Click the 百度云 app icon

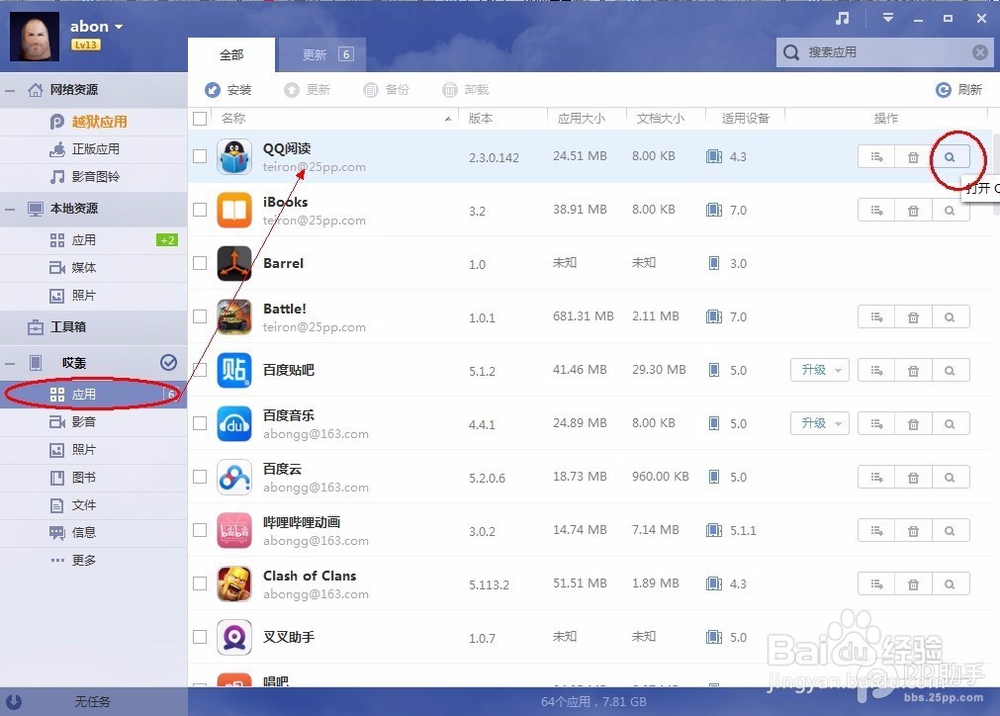(234, 477)
